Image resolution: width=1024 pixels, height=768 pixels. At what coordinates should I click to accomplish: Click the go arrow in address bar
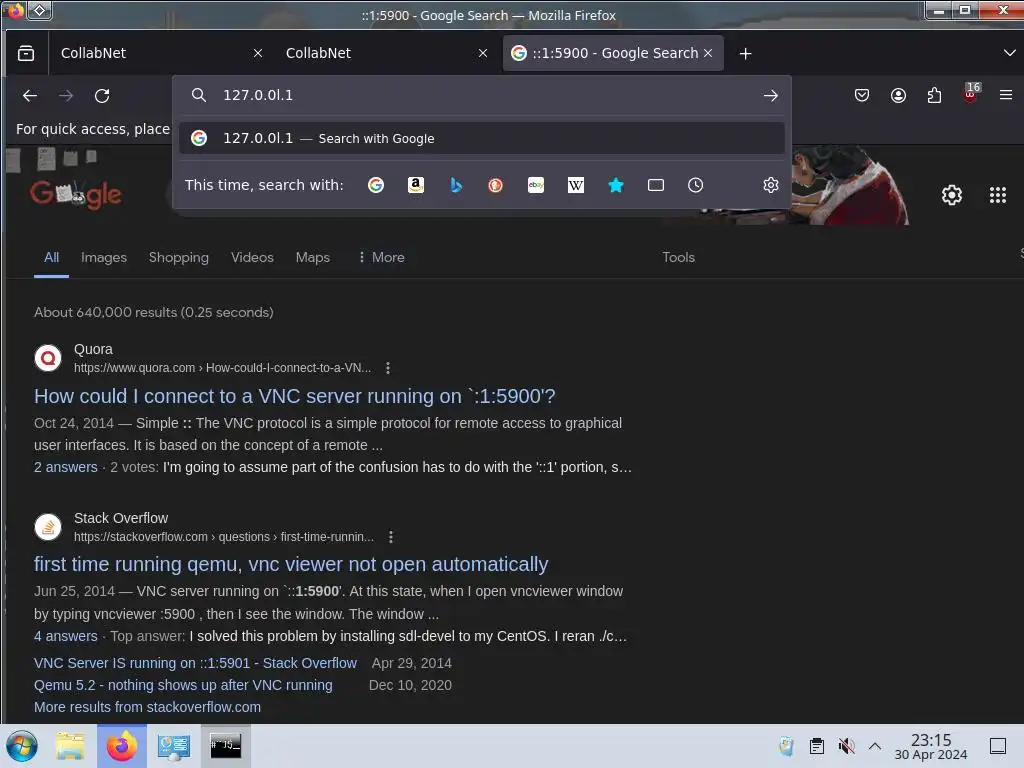(x=771, y=95)
